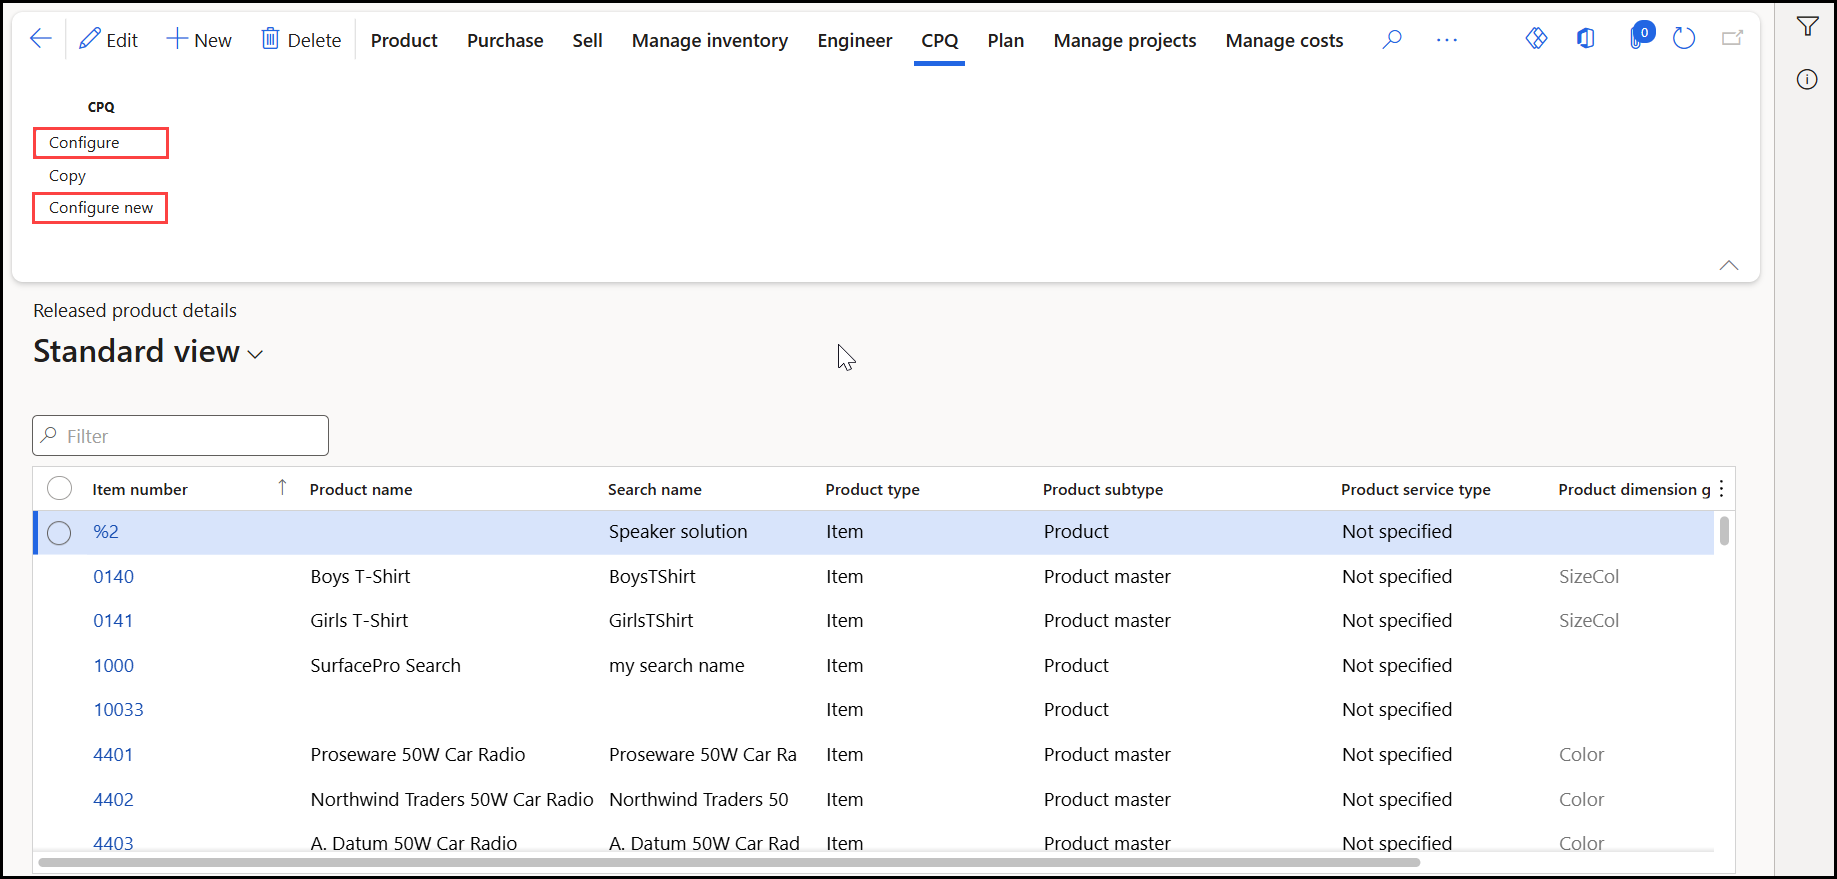The width and height of the screenshot is (1837, 879).
Task: Click the Power Apps diamond icon
Action: coord(1536,38)
